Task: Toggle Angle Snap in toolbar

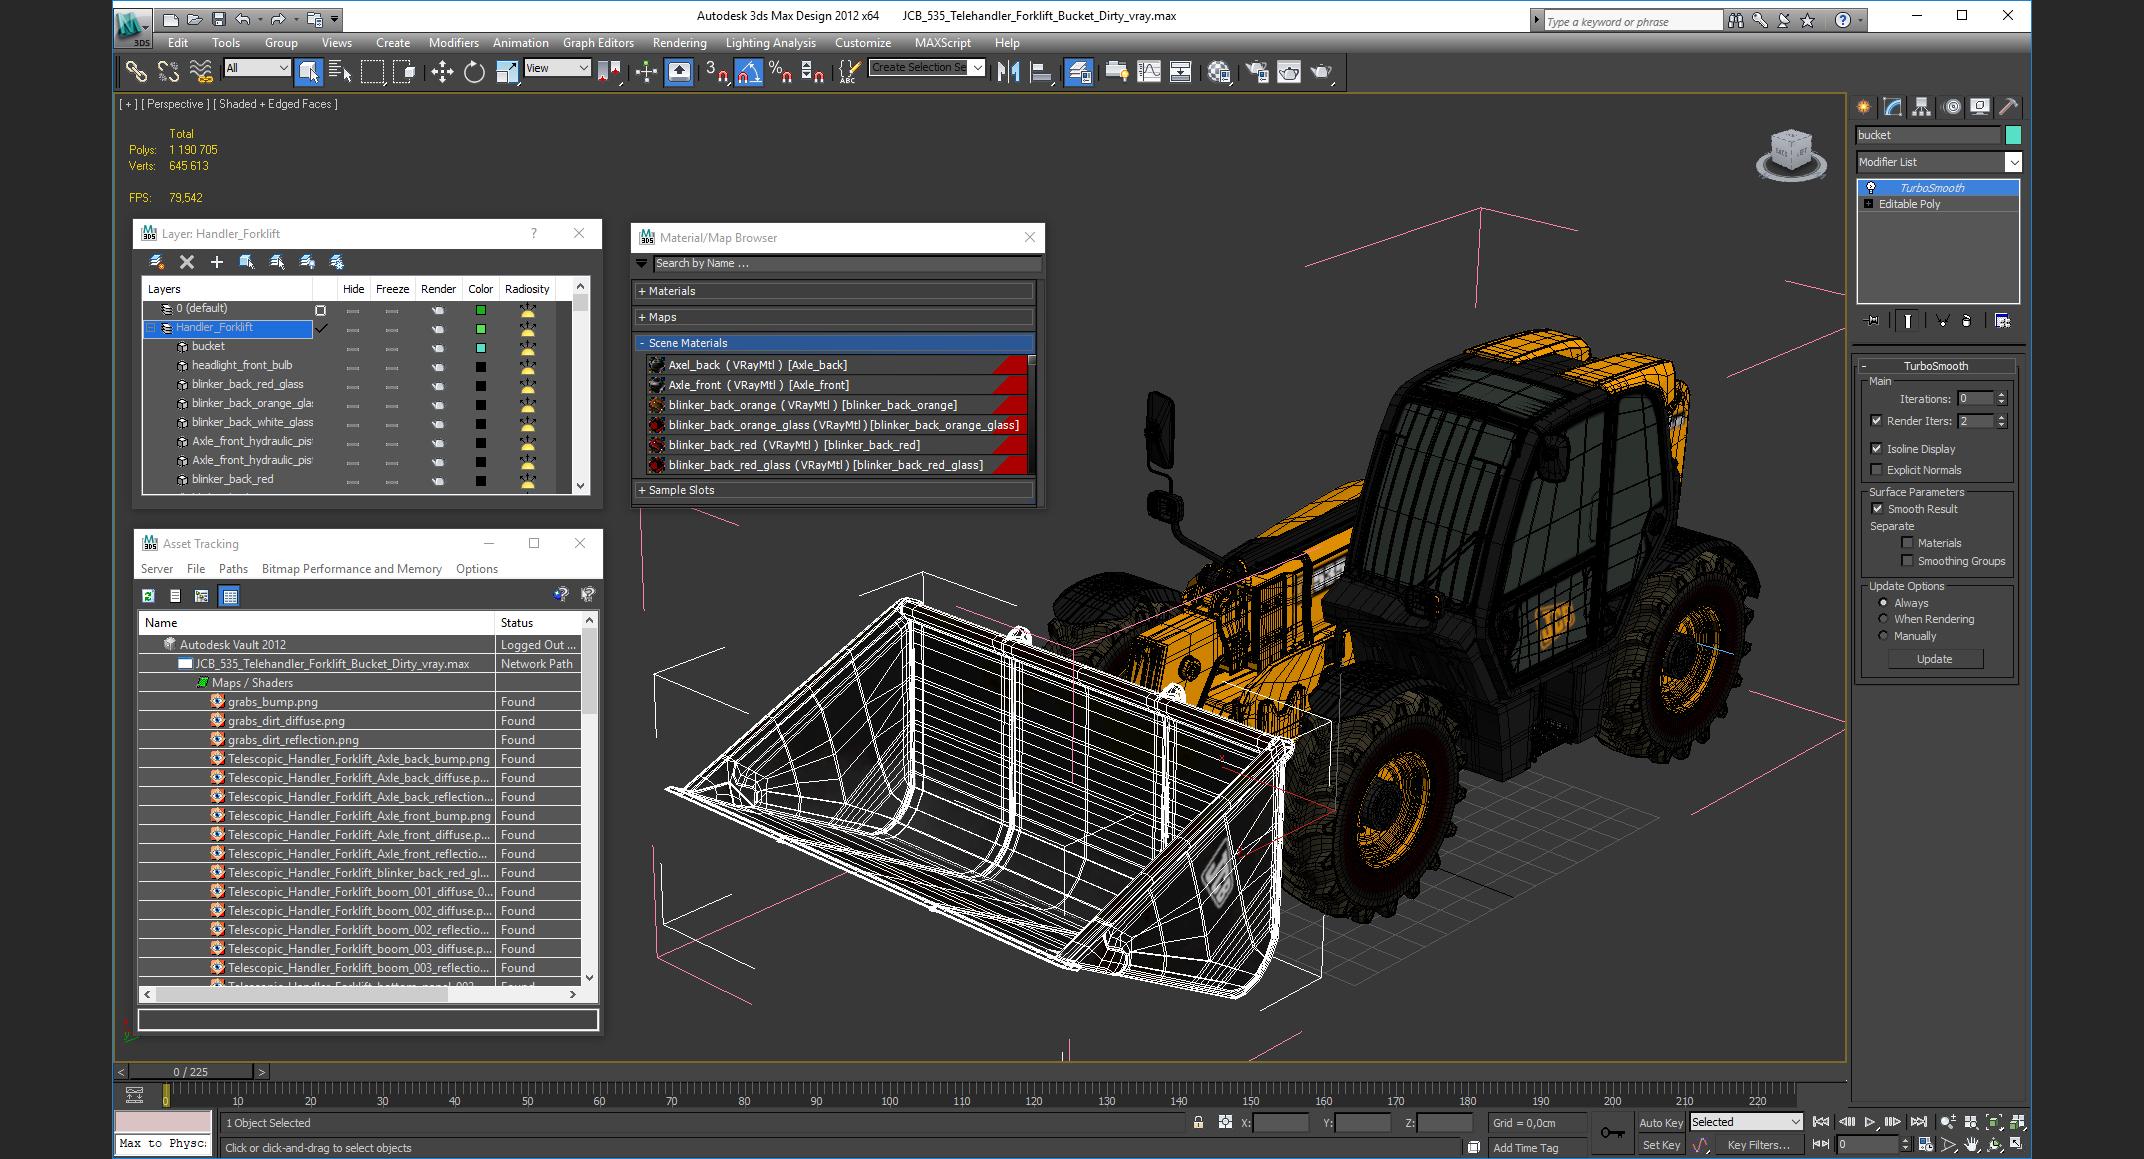Action: [749, 71]
